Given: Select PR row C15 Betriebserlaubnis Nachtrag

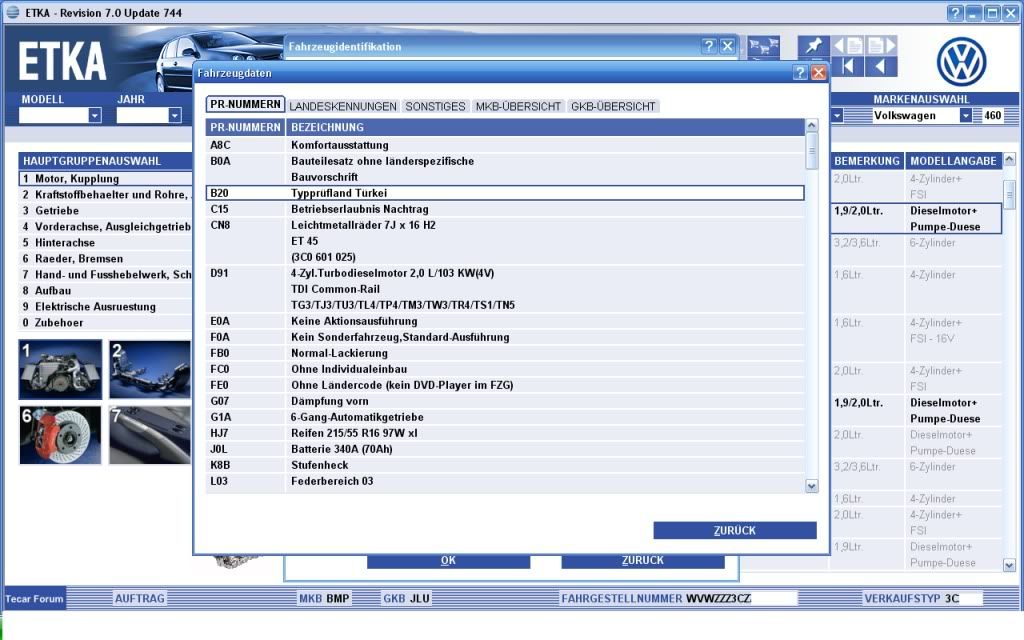Looking at the screenshot, I should pyautogui.click(x=505, y=209).
